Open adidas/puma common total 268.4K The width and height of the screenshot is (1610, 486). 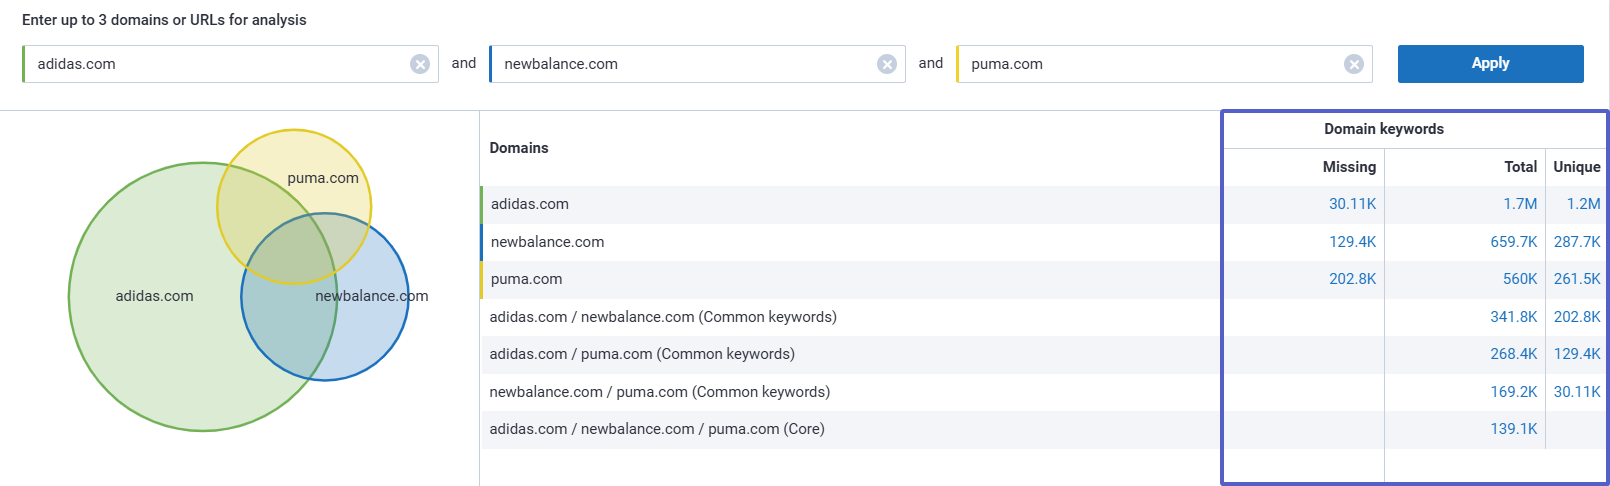1514,354
